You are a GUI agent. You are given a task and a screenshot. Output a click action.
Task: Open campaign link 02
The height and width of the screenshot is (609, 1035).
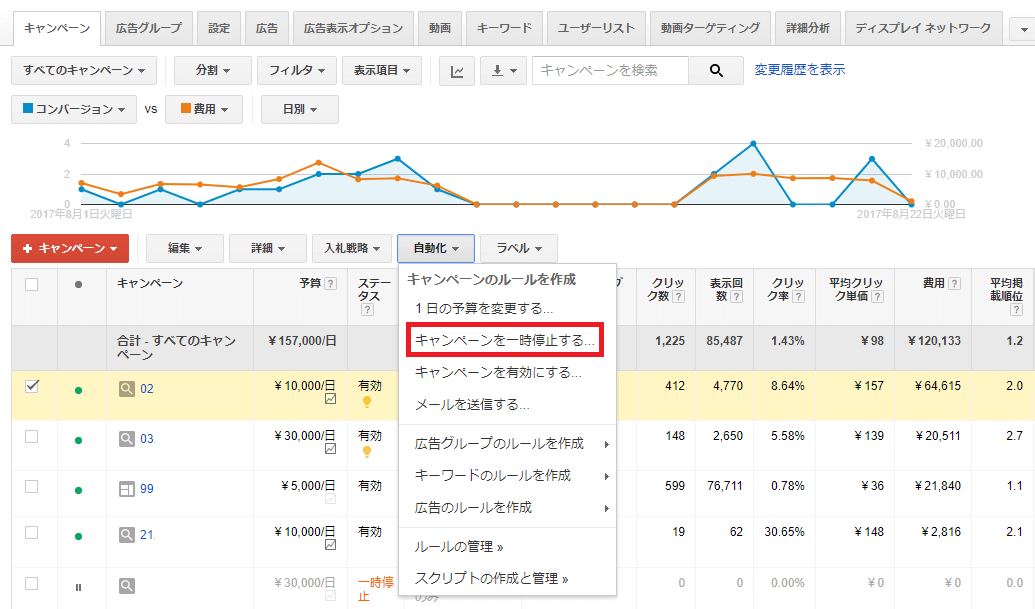[x=147, y=389]
